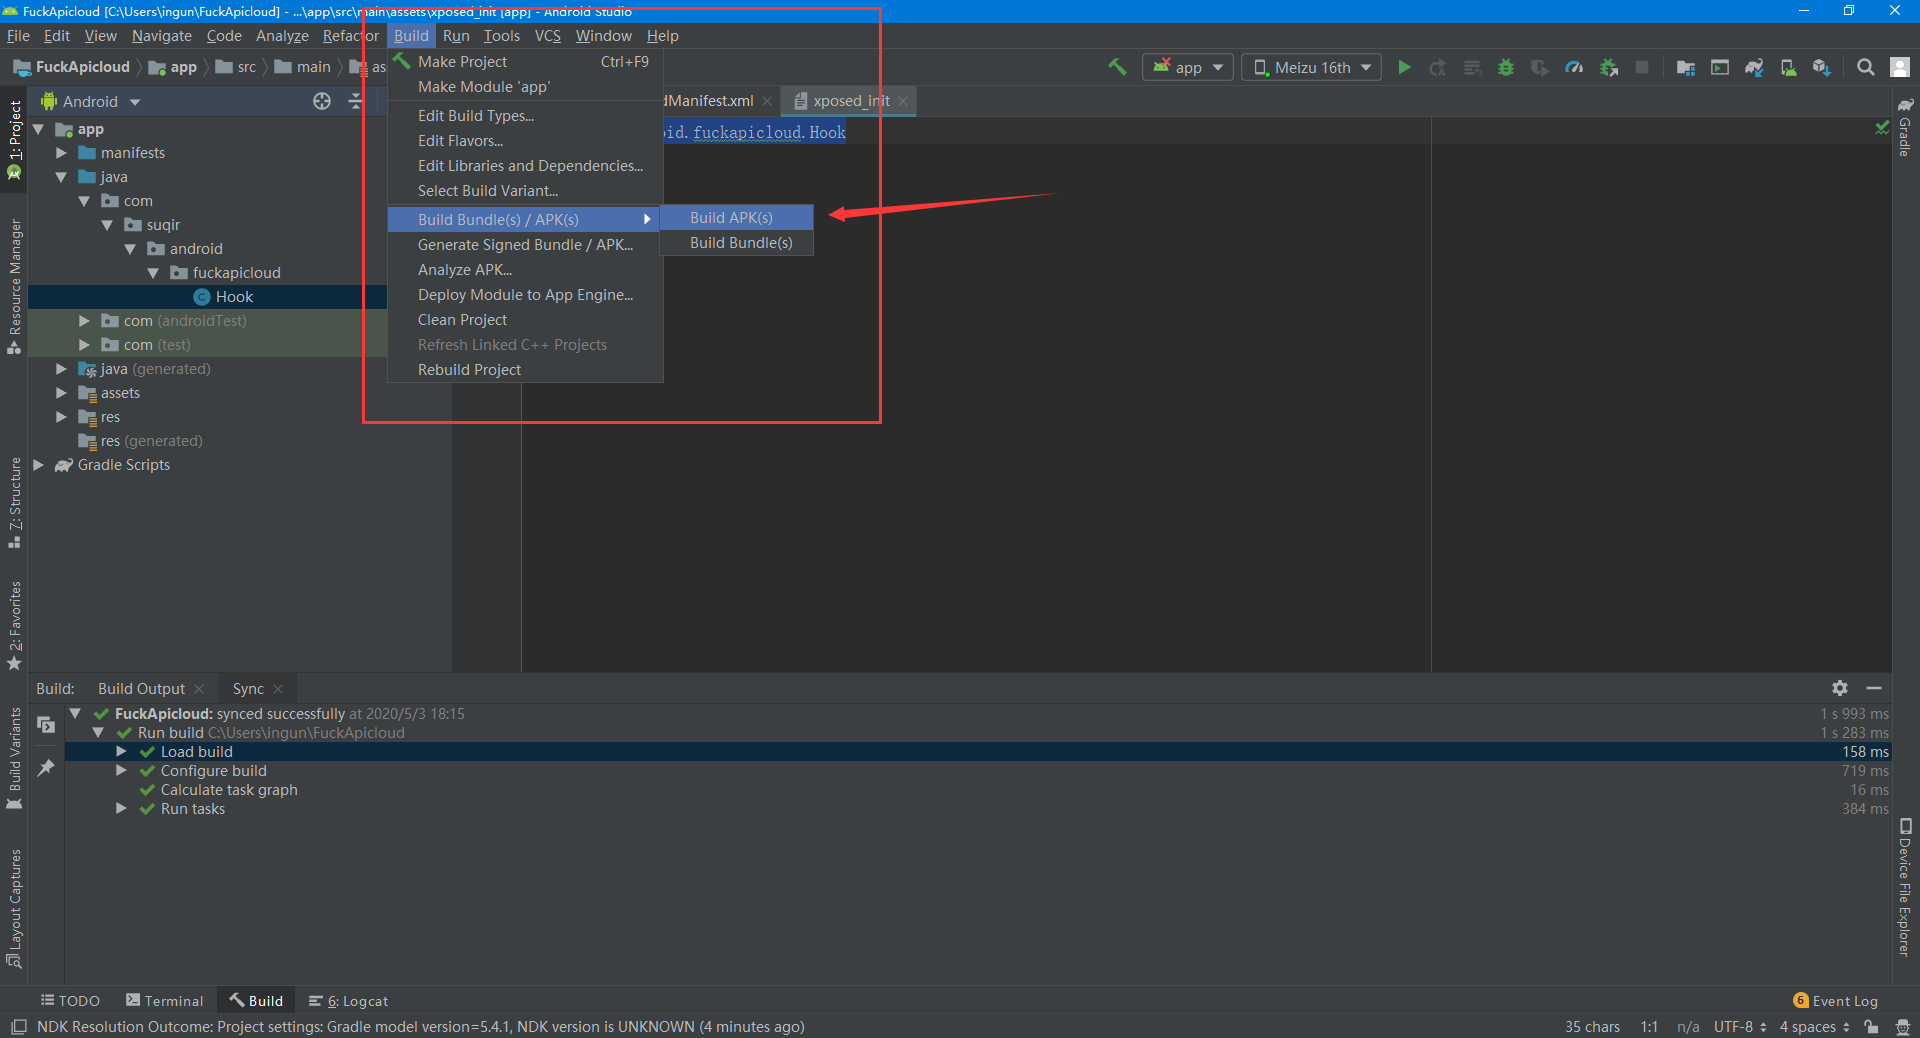Open the SDK Manager icon
Viewport: 1920px width, 1038px height.
click(x=1821, y=67)
